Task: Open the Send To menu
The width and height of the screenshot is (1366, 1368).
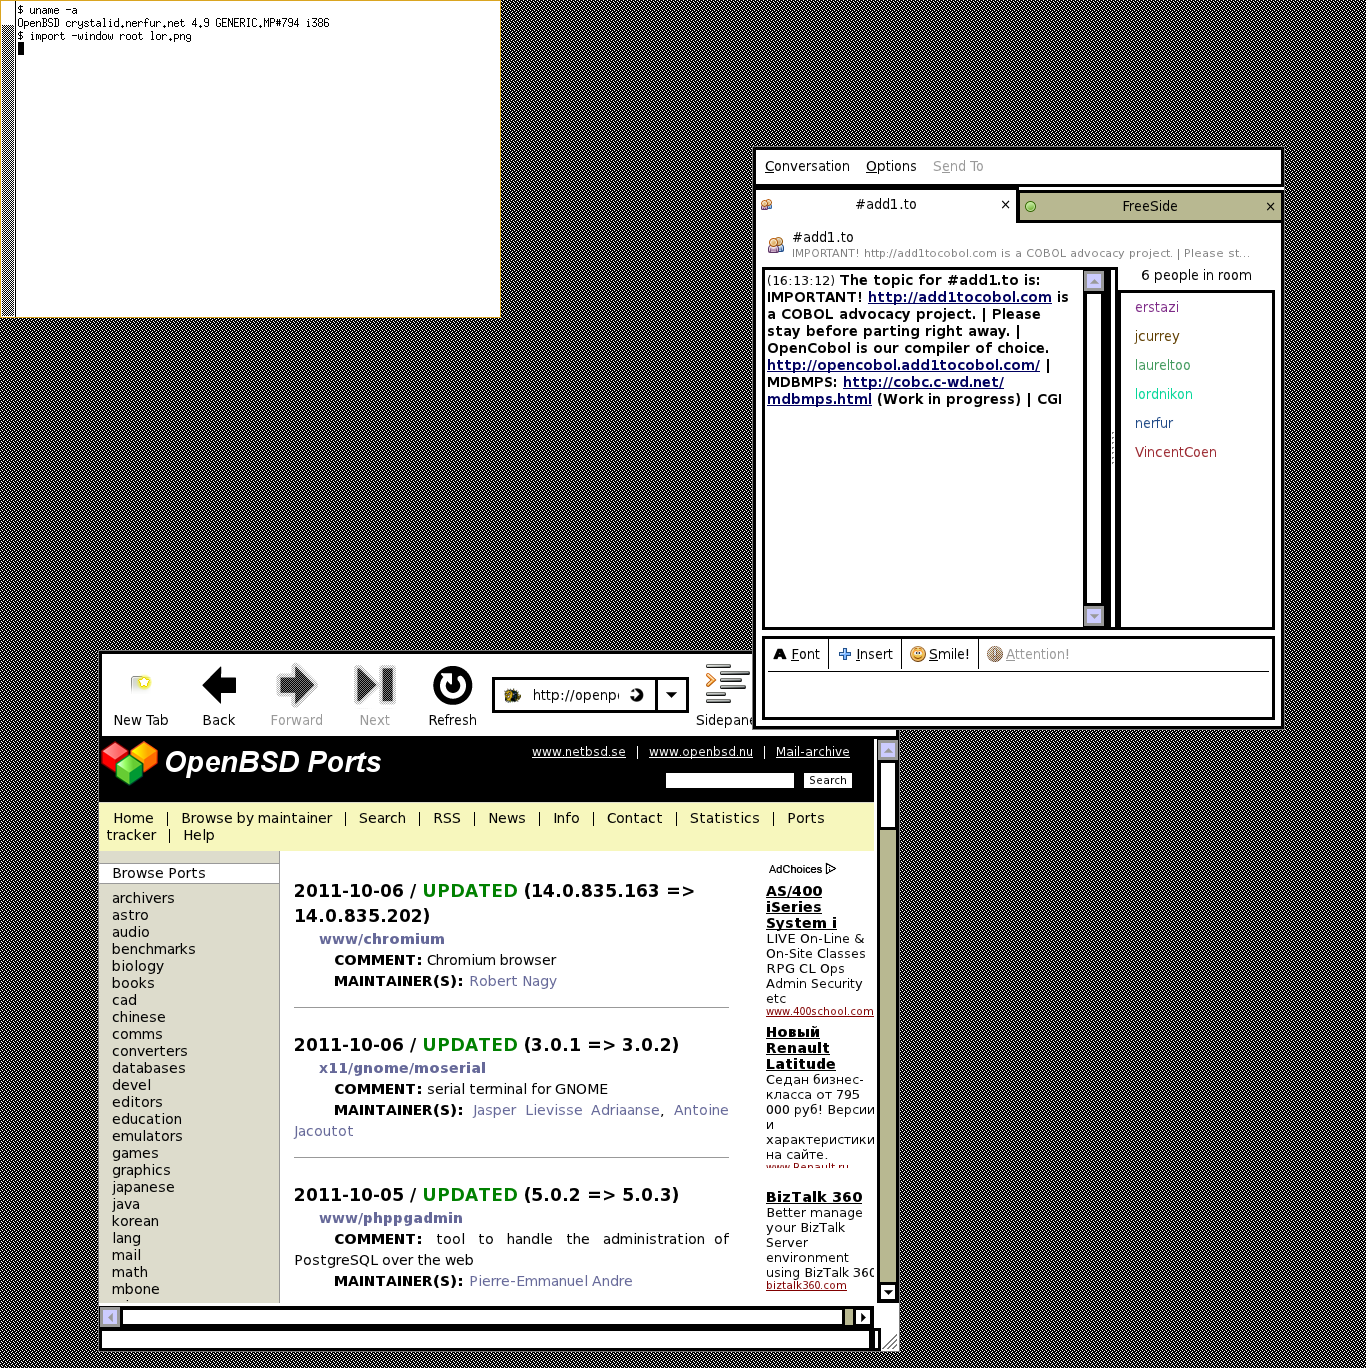Action: (958, 166)
